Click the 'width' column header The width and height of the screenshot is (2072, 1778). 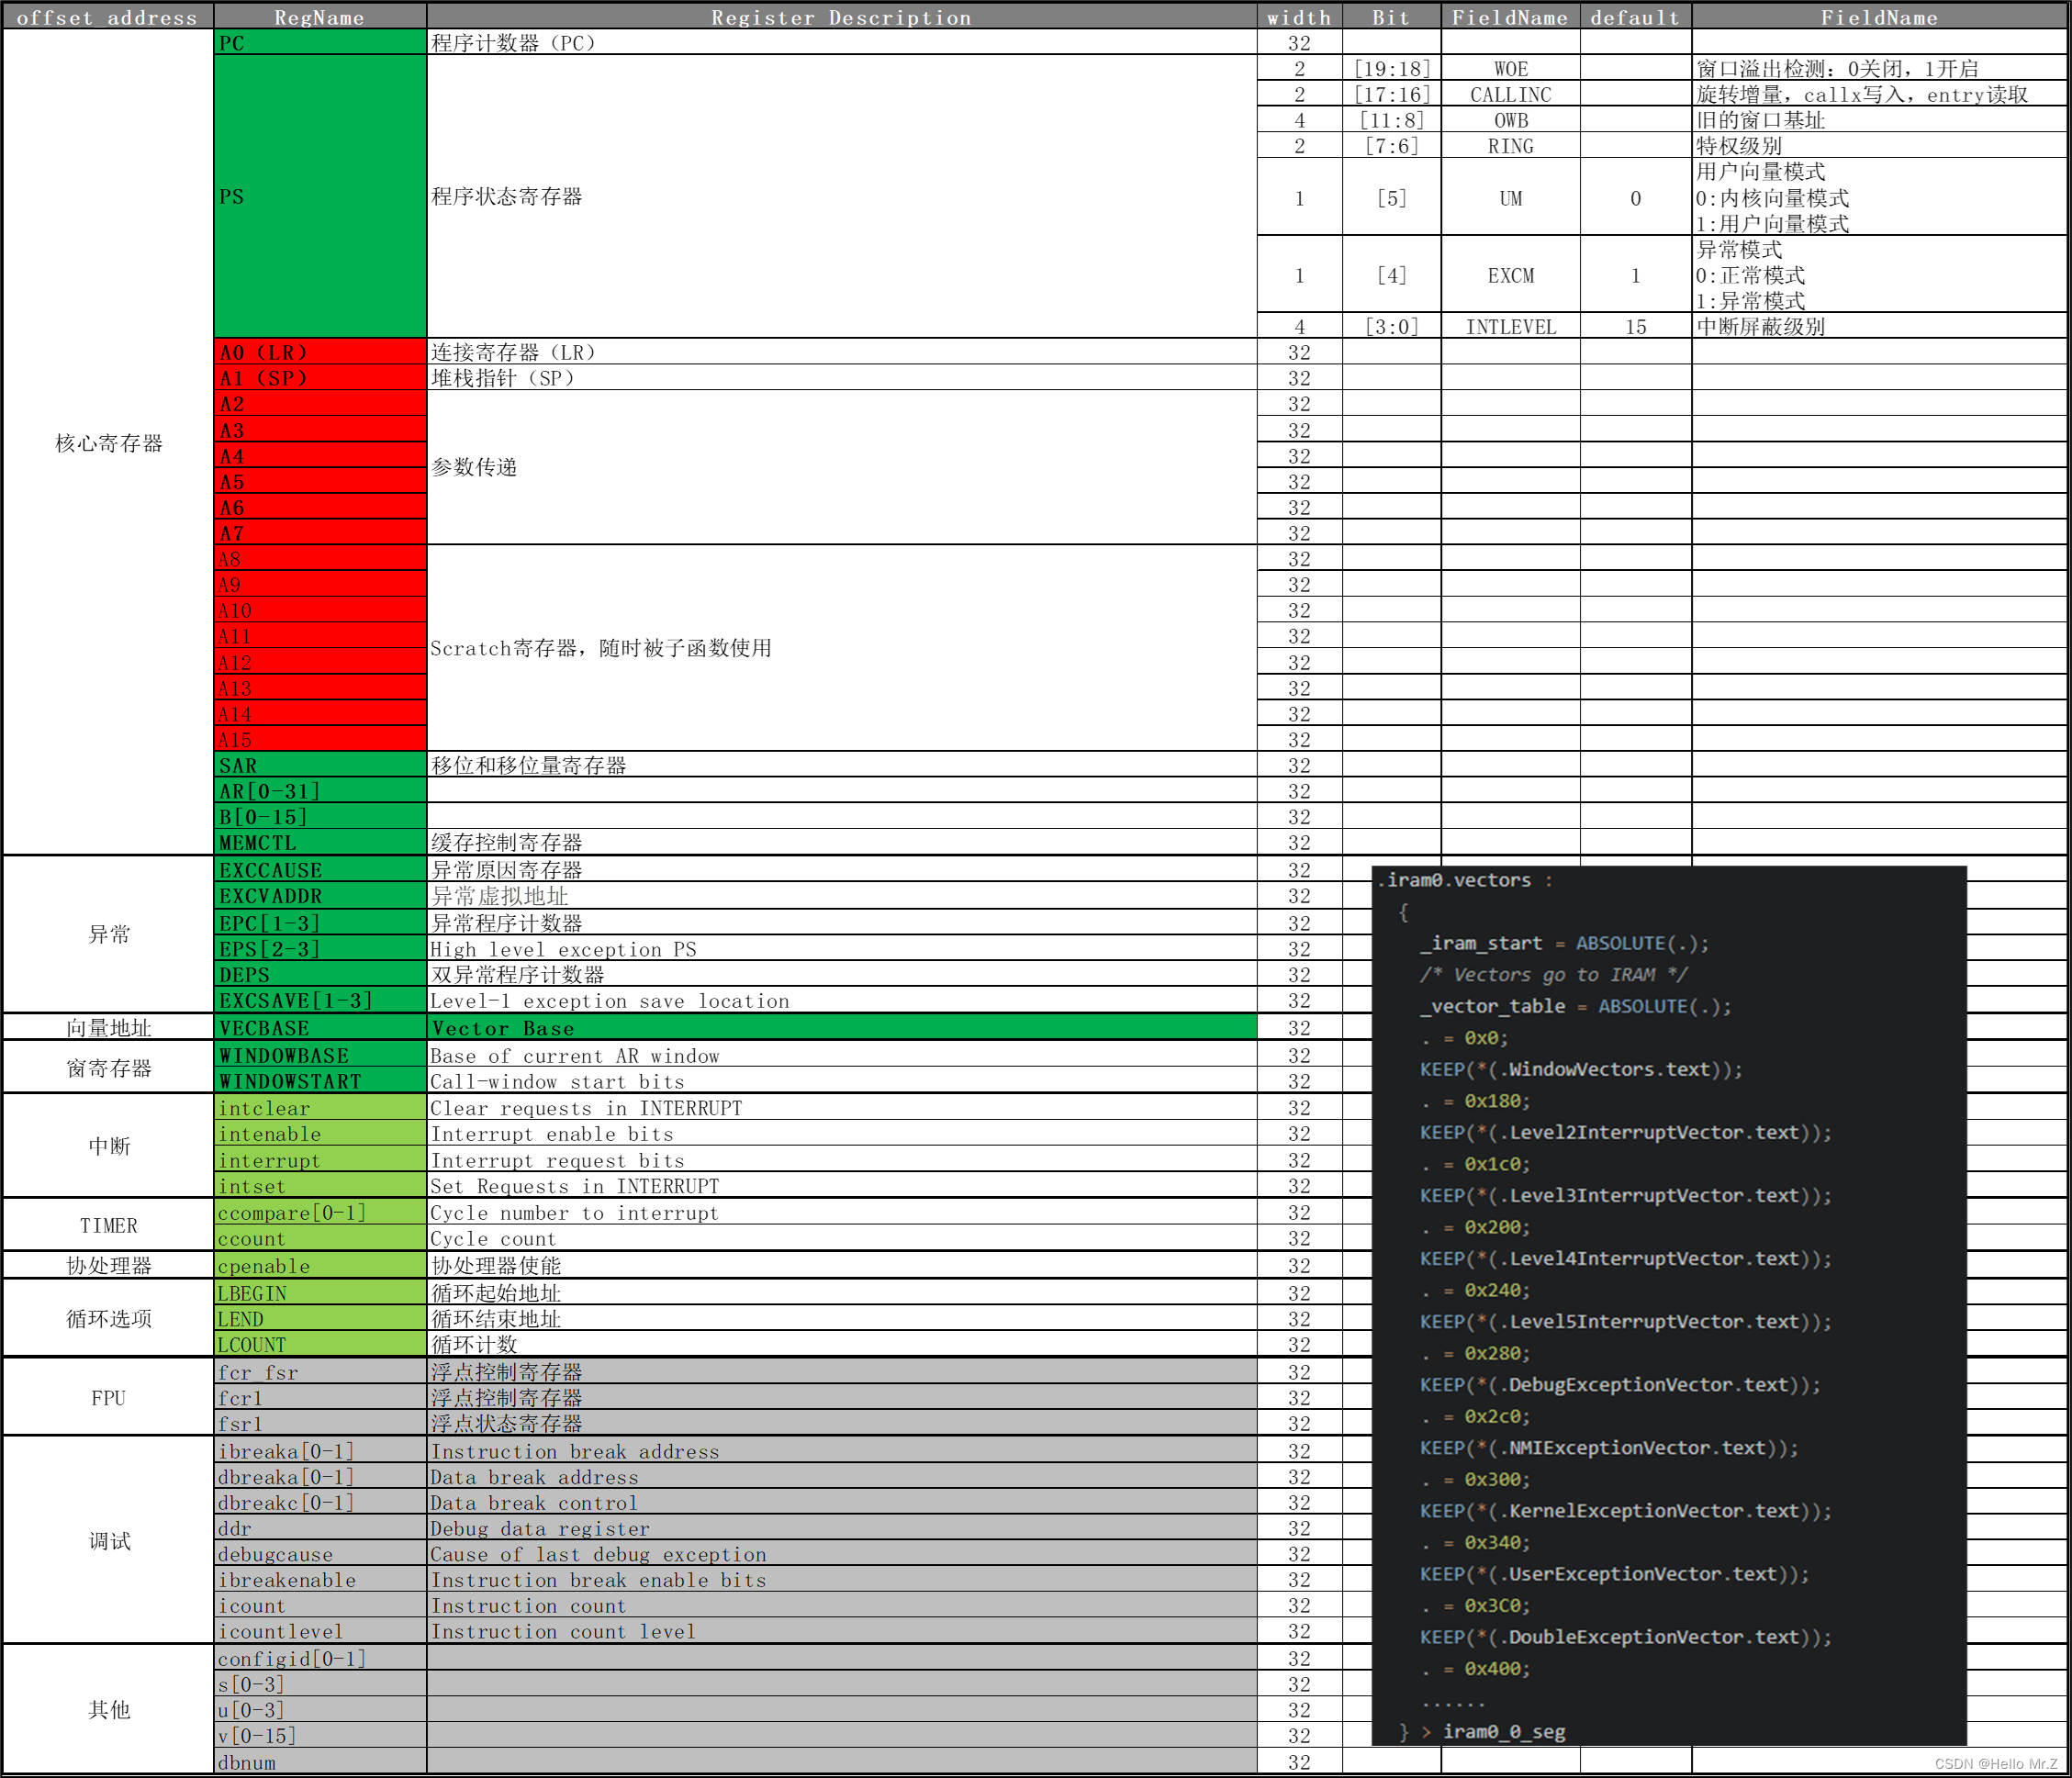point(1298,17)
